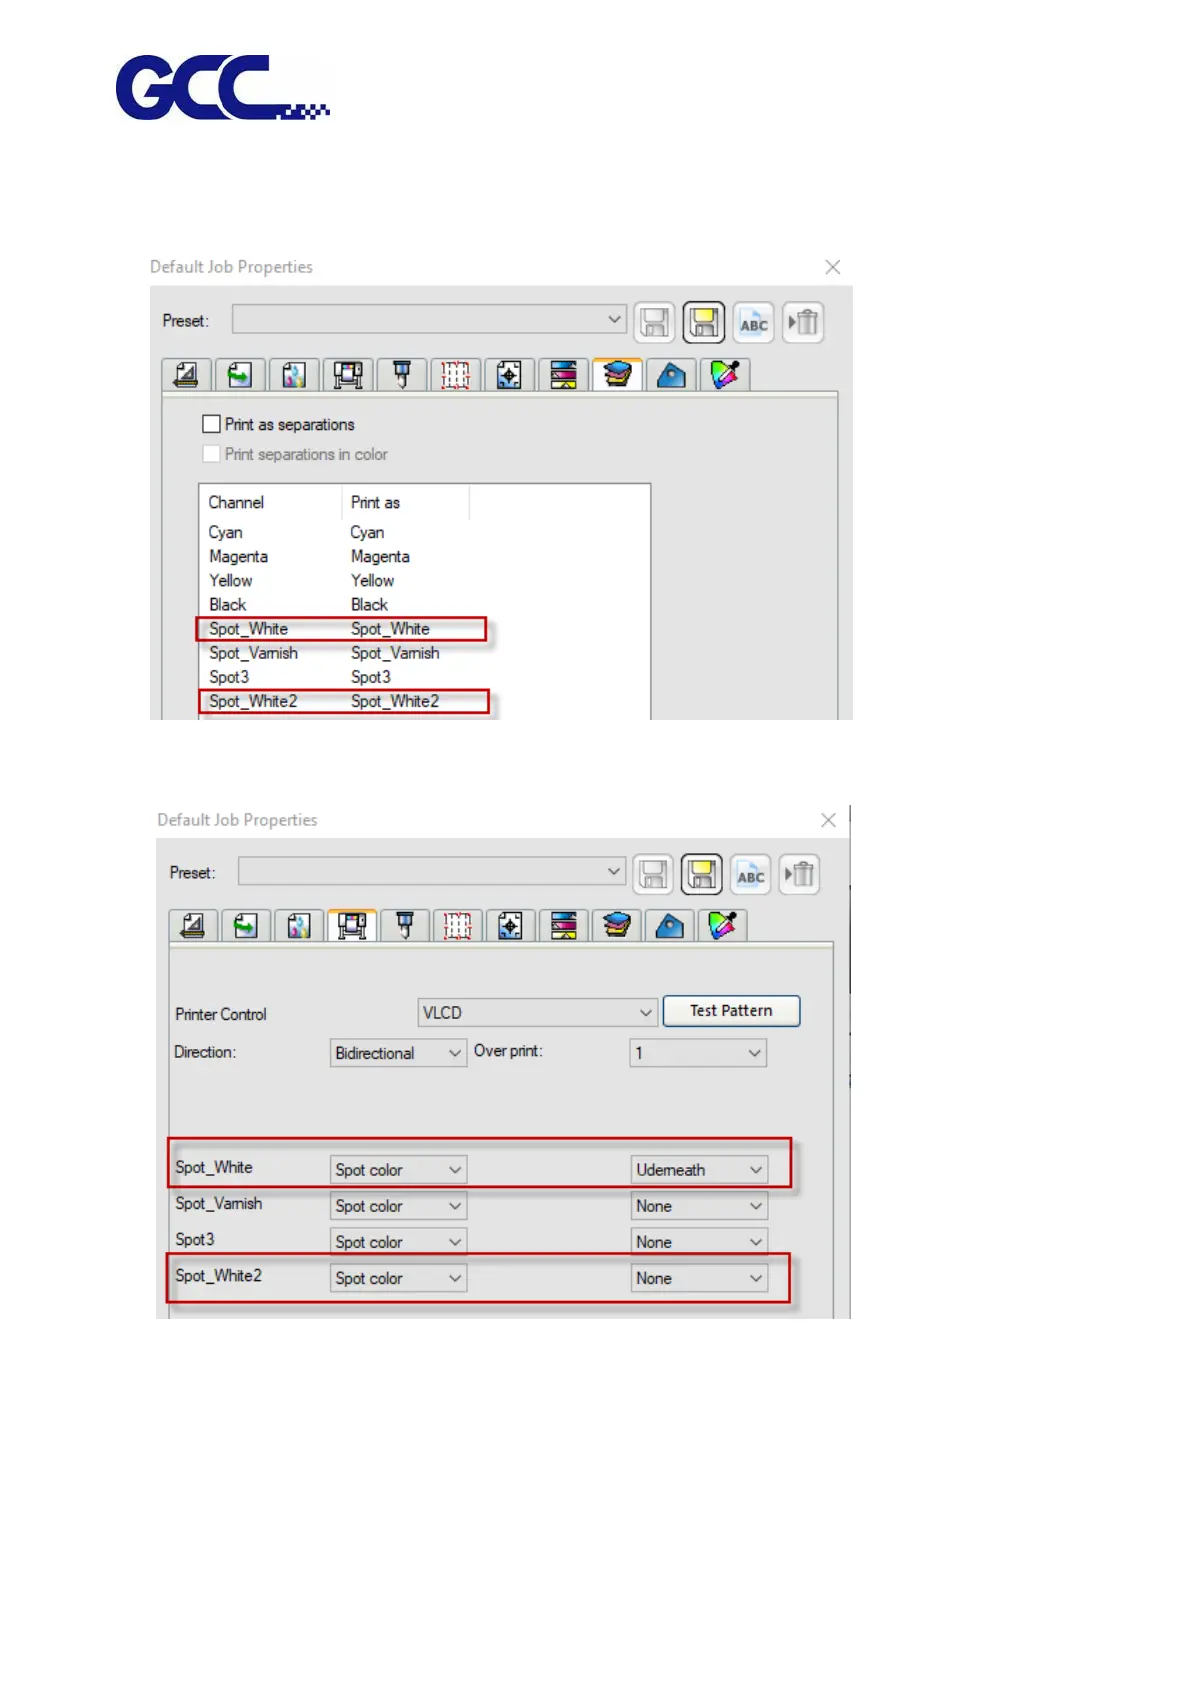Open Color eyedropper tab in Printer Control dialog

[723, 926]
